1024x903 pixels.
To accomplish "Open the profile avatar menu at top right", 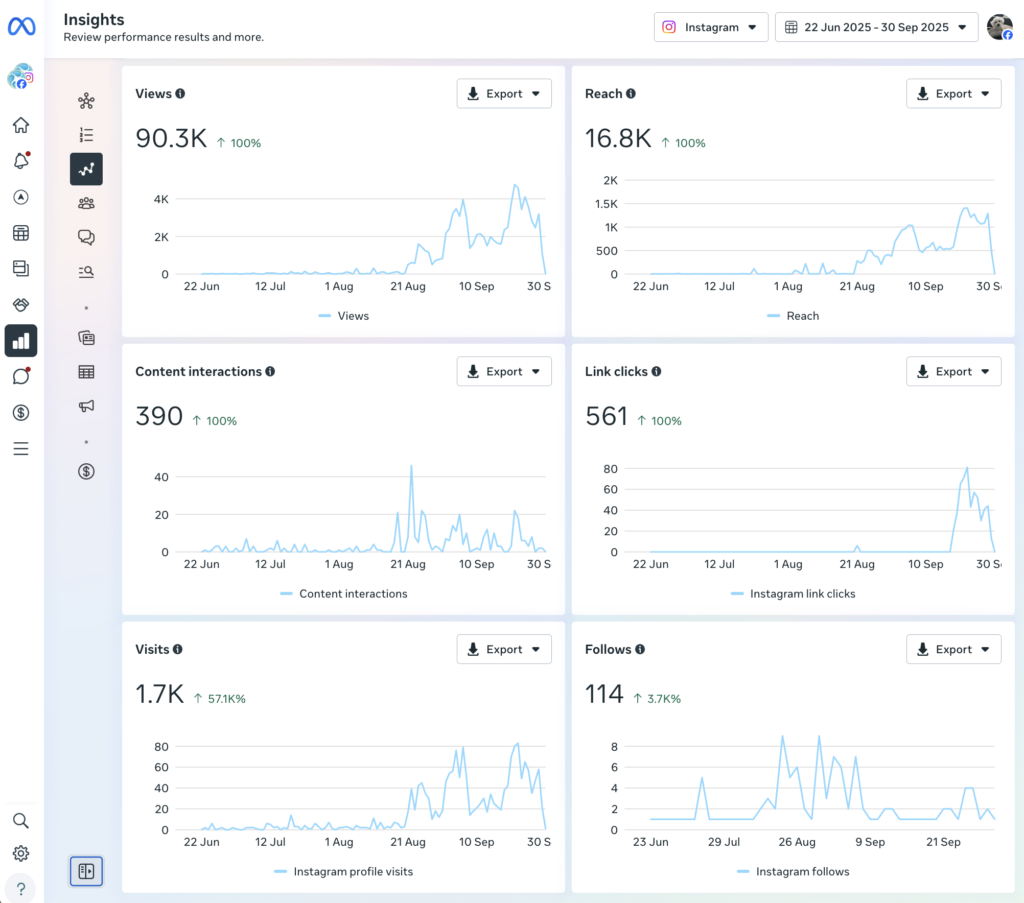I will 999,27.
